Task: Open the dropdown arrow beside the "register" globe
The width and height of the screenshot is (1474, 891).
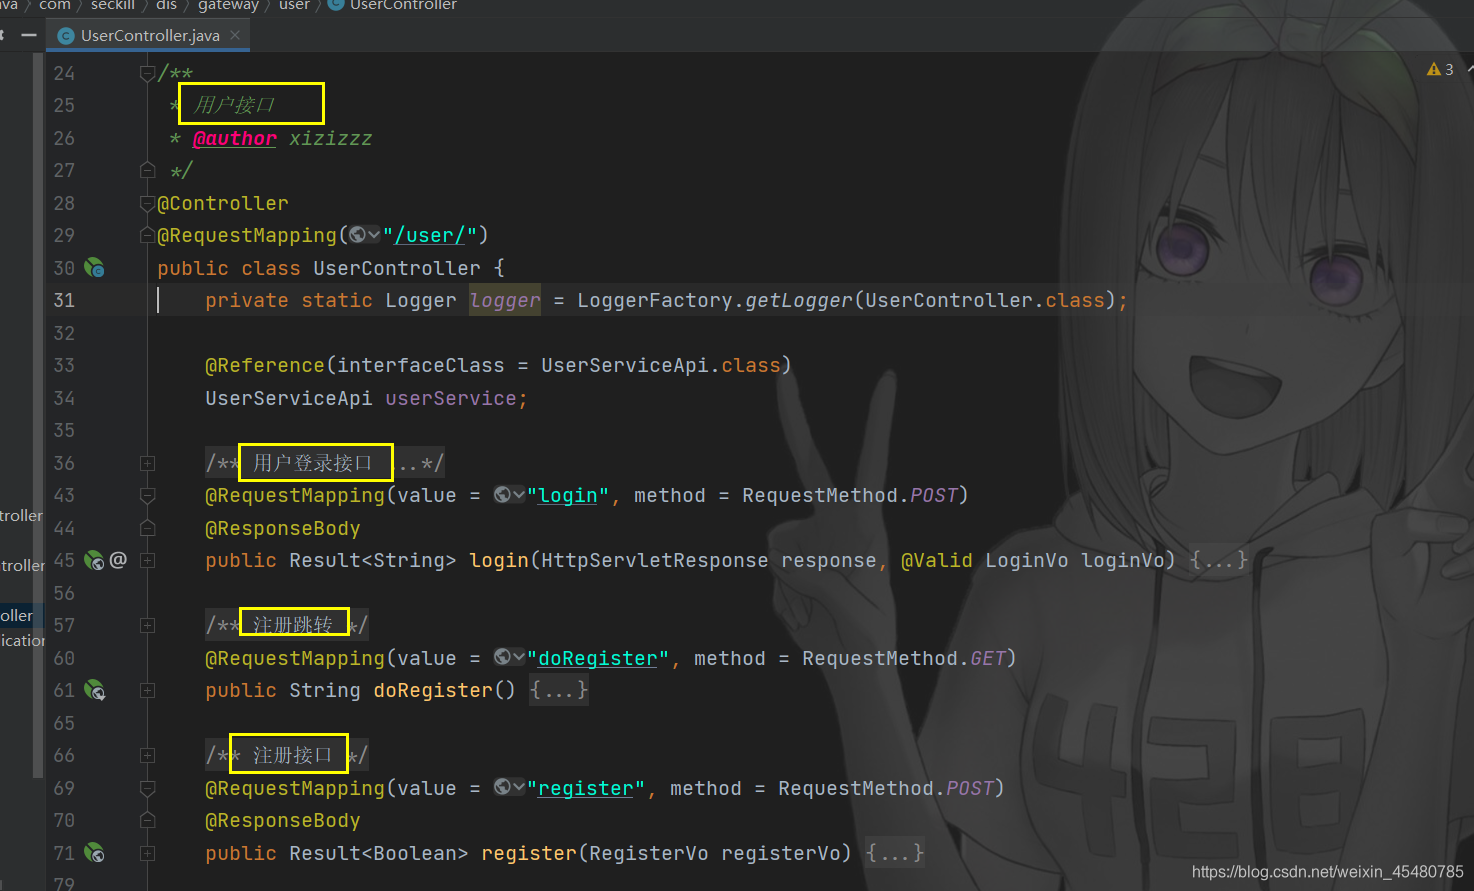Action: 519,787
